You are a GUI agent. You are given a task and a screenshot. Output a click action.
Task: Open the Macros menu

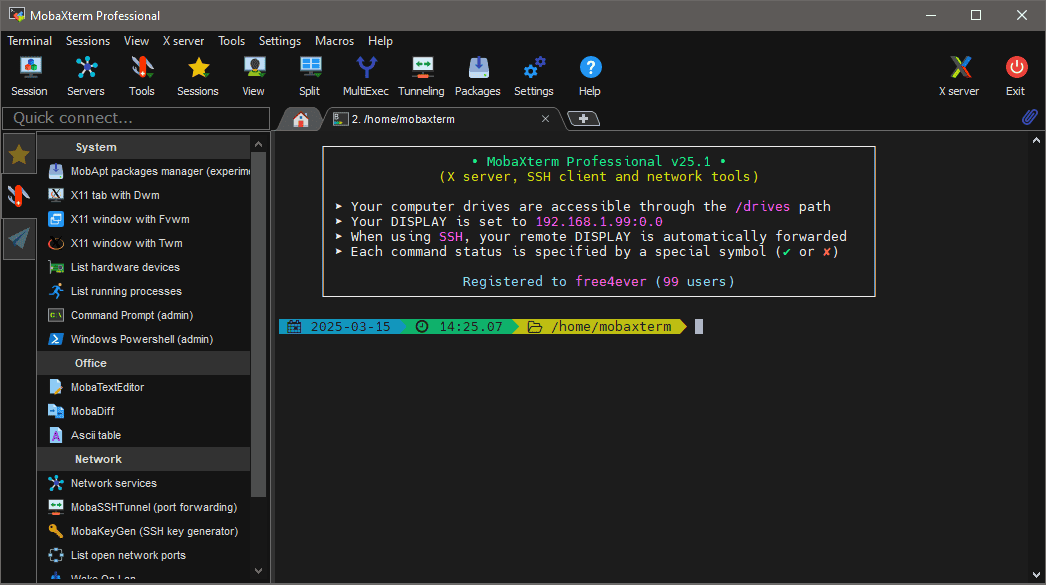point(334,41)
